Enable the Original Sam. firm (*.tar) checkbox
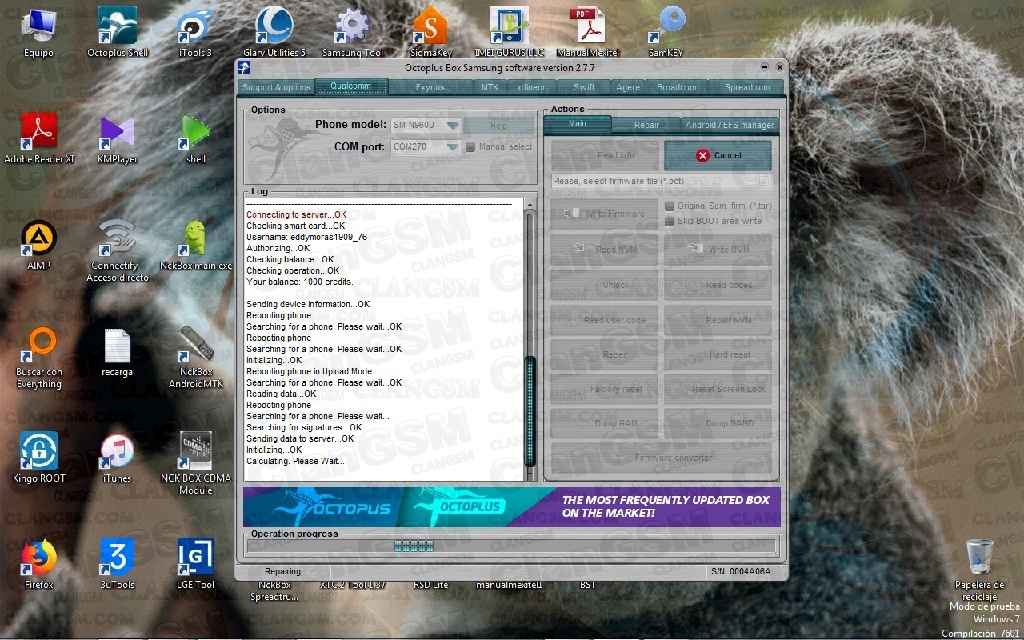 [669, 206]
